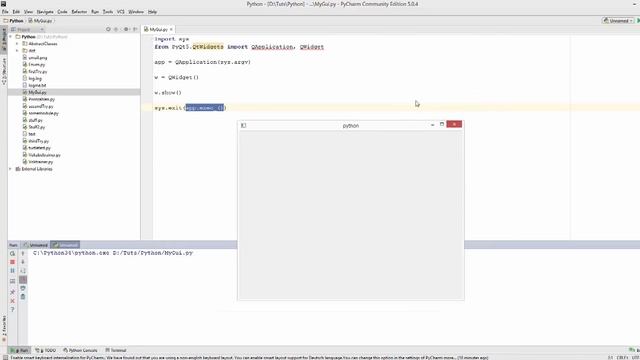Screen dimensions: 640x360
Task: Open the VCS menu
Action: [120, 12]
